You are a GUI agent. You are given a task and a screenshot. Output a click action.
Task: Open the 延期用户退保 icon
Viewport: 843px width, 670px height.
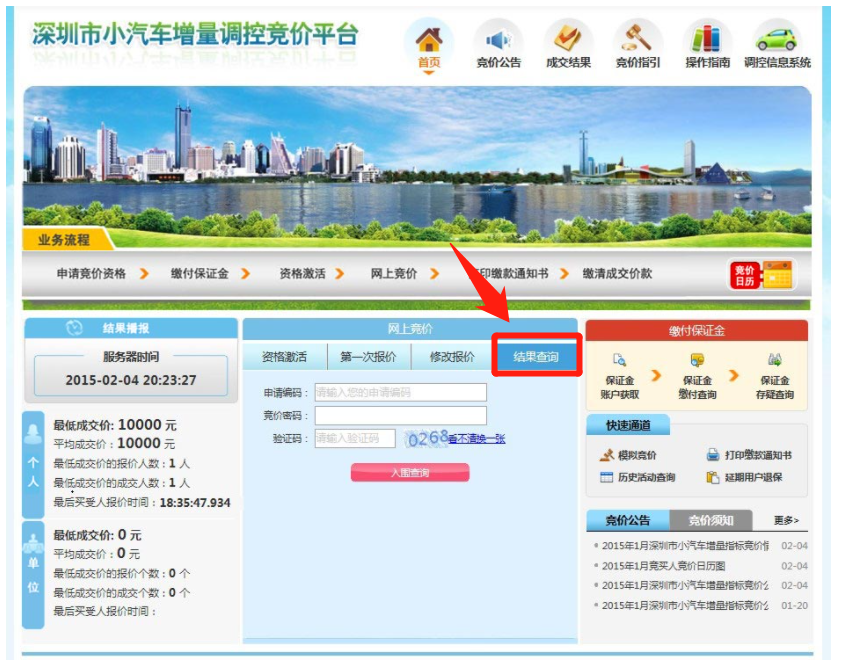[714, 478]
